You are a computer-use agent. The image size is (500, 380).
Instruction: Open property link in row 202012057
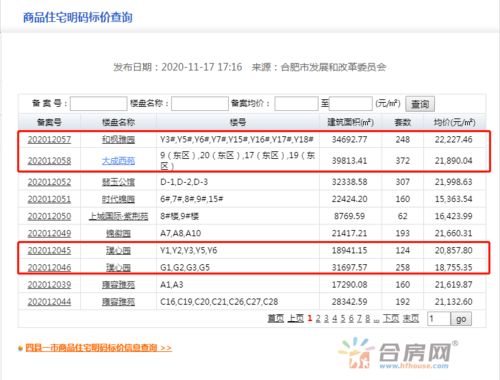coord(118,139)
